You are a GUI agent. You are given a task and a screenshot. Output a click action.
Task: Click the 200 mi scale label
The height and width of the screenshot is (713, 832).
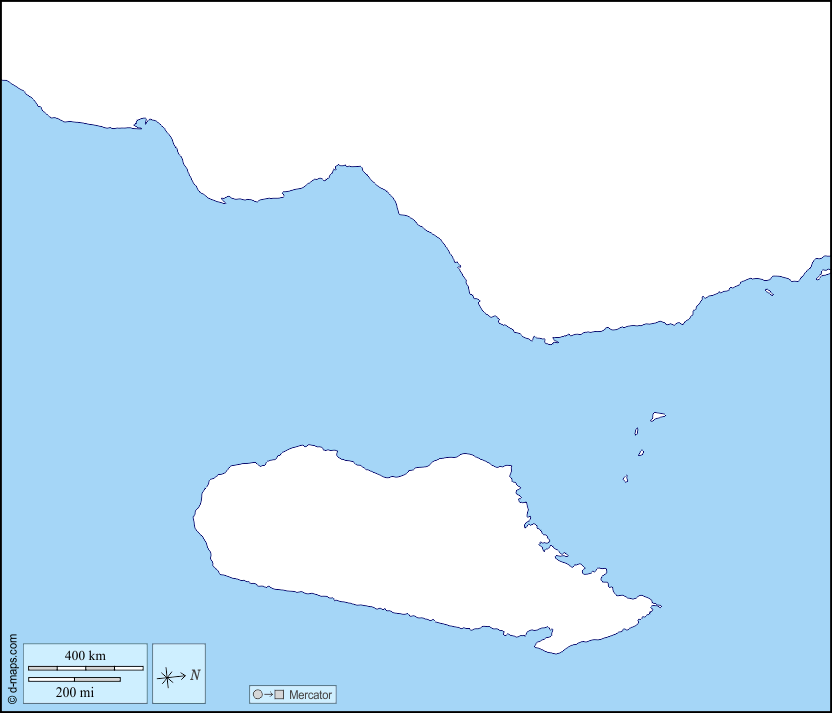click(x=75, y=692)
